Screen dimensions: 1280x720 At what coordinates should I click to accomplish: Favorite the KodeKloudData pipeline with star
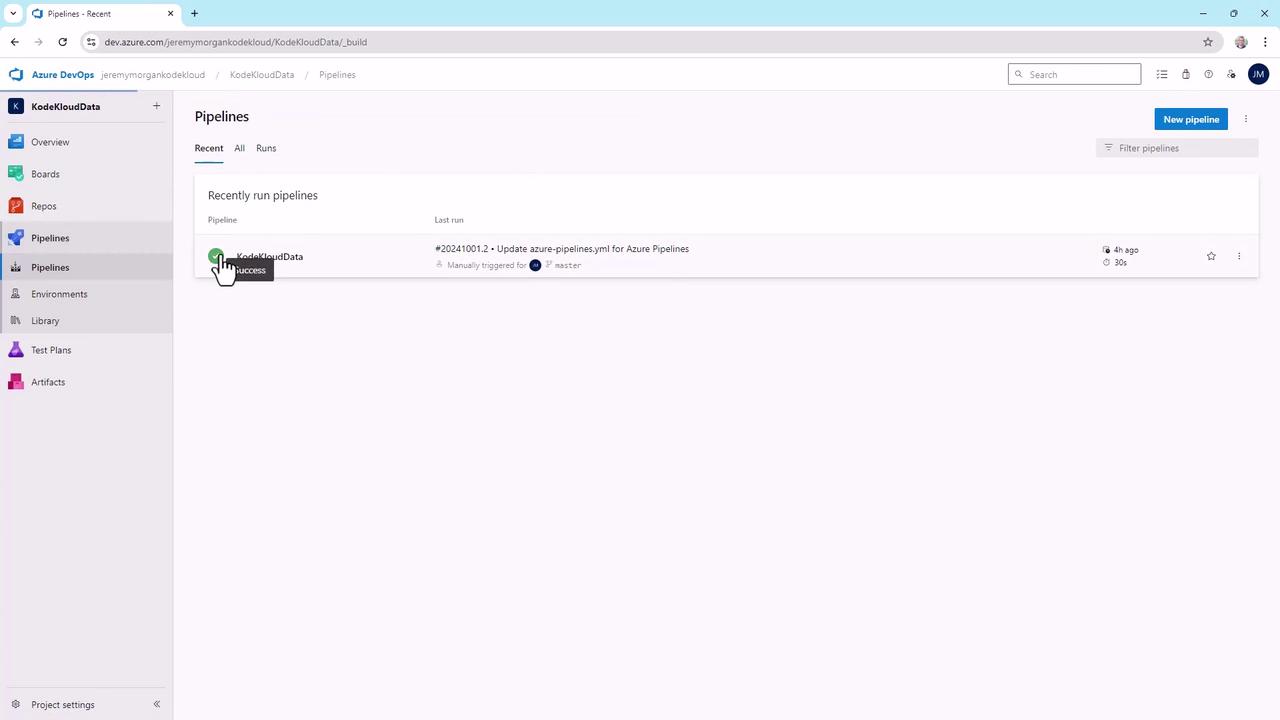1211,257
